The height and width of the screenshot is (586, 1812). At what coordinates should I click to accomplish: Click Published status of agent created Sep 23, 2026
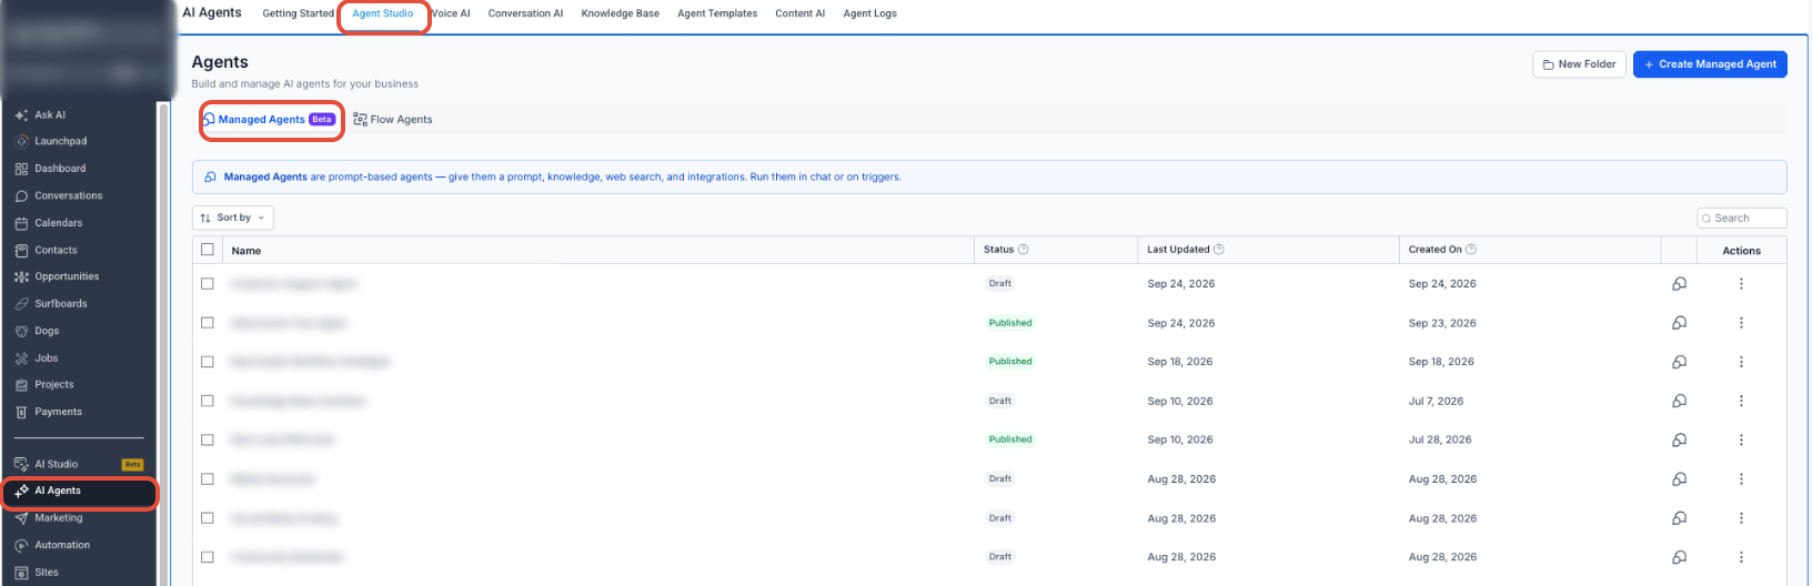point(1010,323)
